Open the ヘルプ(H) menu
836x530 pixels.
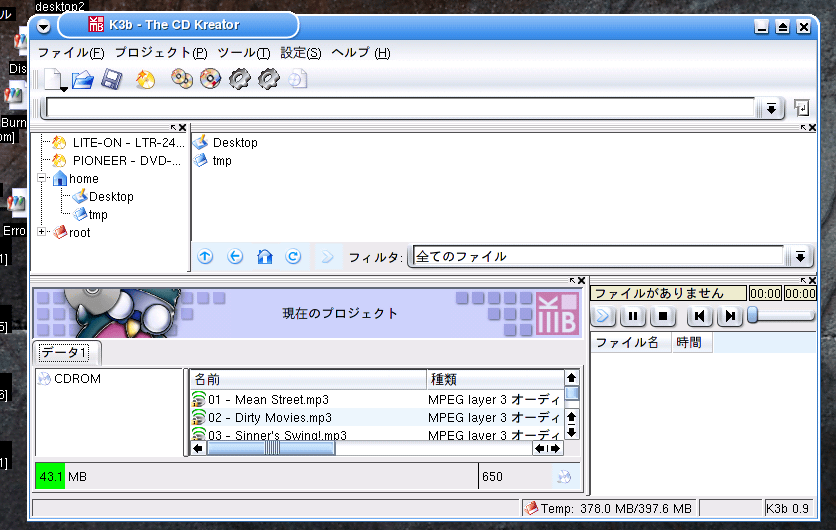(x=361, y=53)
